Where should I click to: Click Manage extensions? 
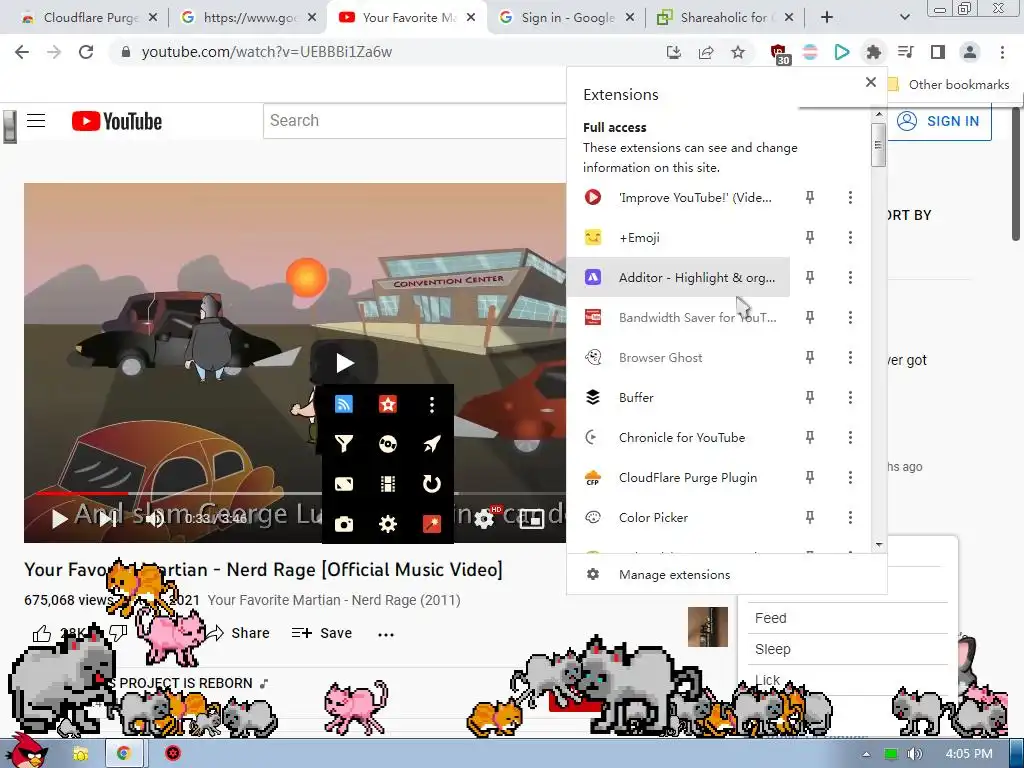pos(726,575)
